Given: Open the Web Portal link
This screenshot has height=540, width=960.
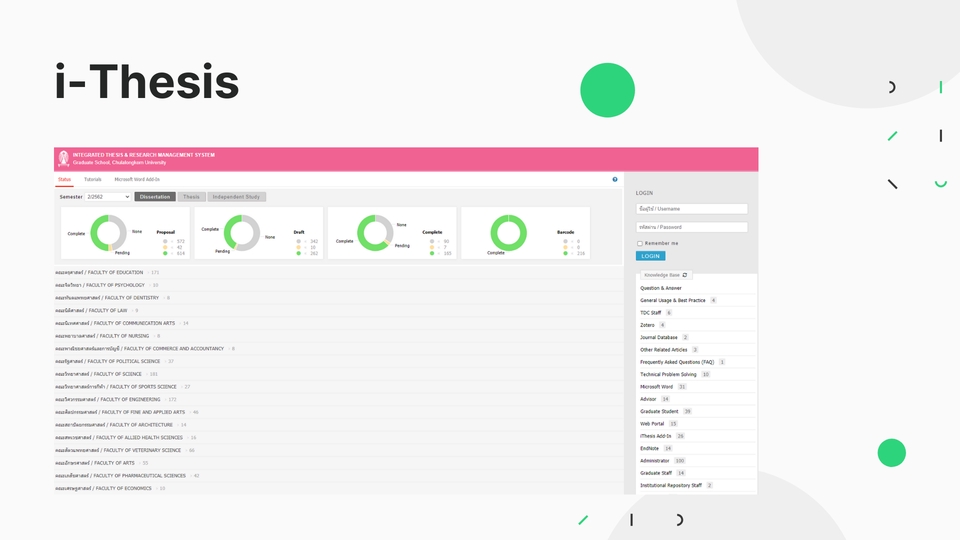Looking at the screenshot, I should pyautogui.click(x=652, y=424).
